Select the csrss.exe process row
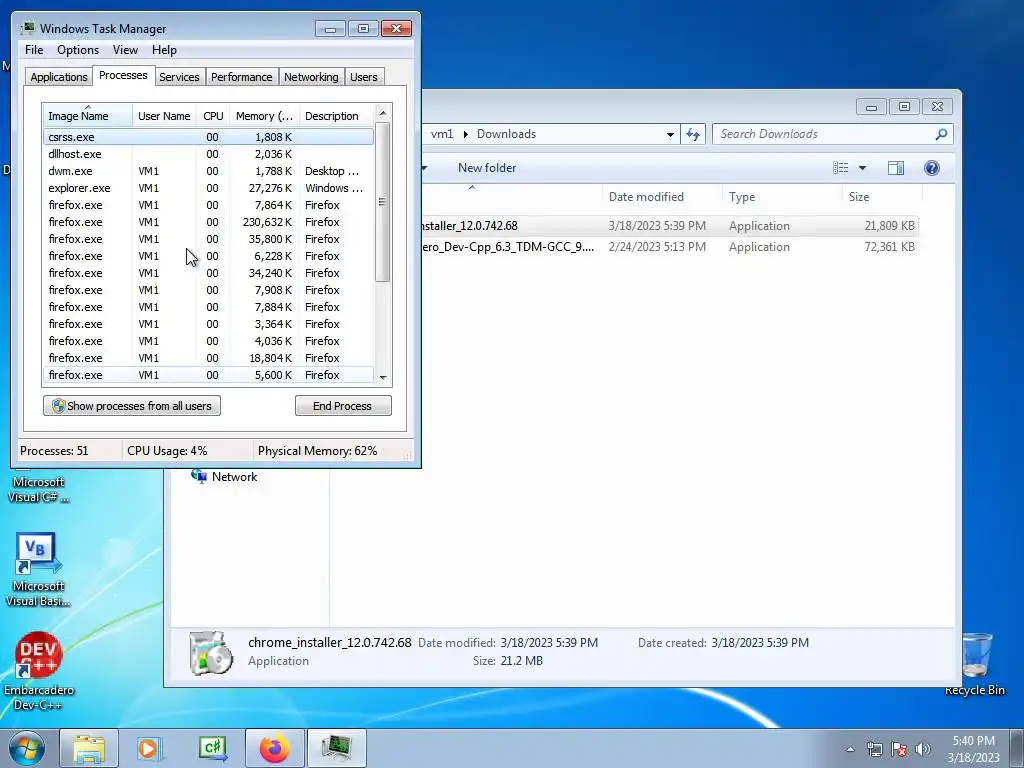This screenshot has width=1024, height=768. click(208, 137)
